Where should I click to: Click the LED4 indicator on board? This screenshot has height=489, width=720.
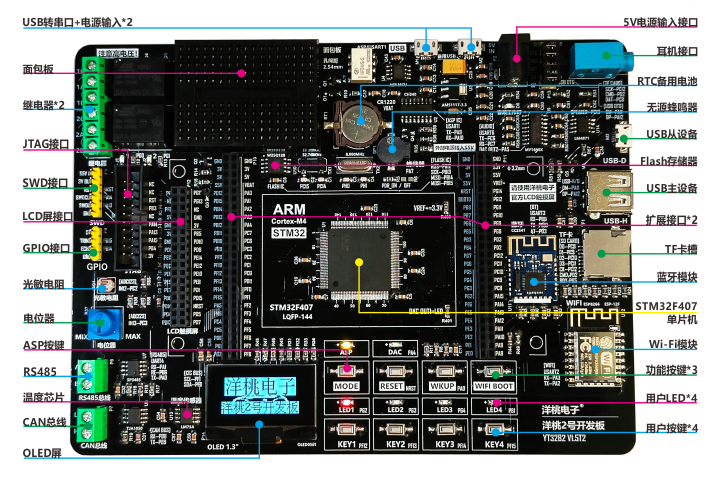click(x=494, y=402)
